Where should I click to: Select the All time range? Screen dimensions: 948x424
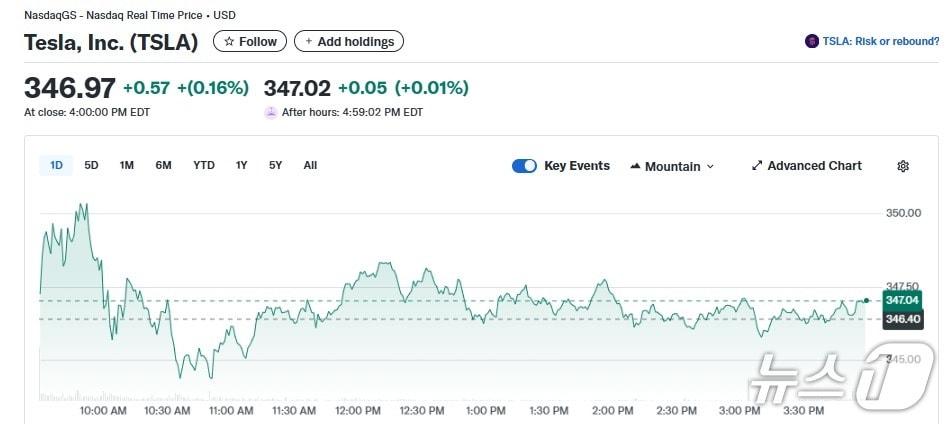pyautogui.click(x=310, y=166)
